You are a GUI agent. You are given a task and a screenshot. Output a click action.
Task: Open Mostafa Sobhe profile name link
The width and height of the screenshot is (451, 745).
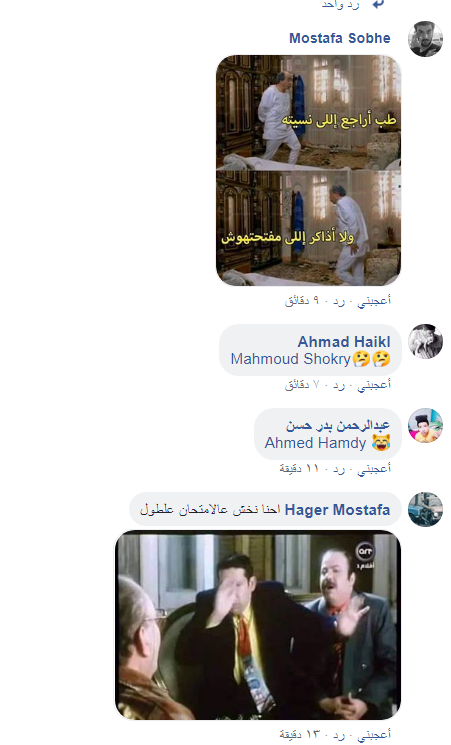(x=340, y=38)
